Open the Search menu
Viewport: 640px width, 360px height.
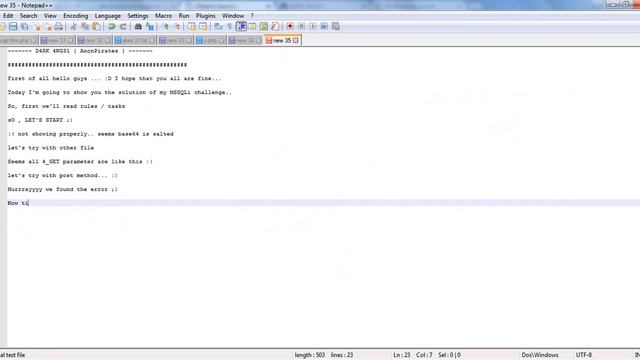[29, 16]
